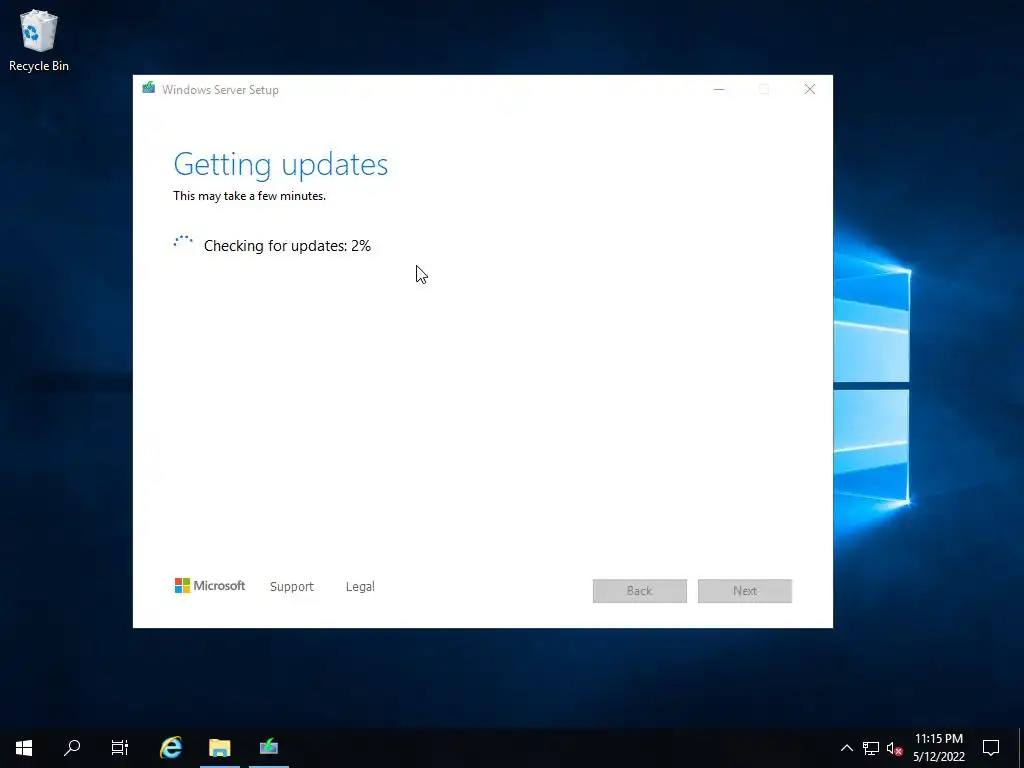Open the Recycle Bin desktop icon
Screen dimensions: 1024x768
39,41
